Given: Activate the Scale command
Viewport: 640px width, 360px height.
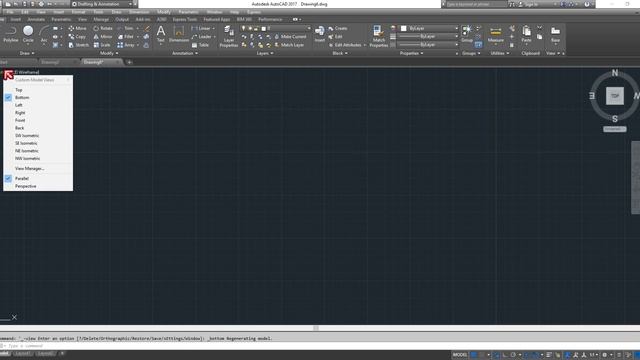Looking at the screenshot, I should [102, 45].
